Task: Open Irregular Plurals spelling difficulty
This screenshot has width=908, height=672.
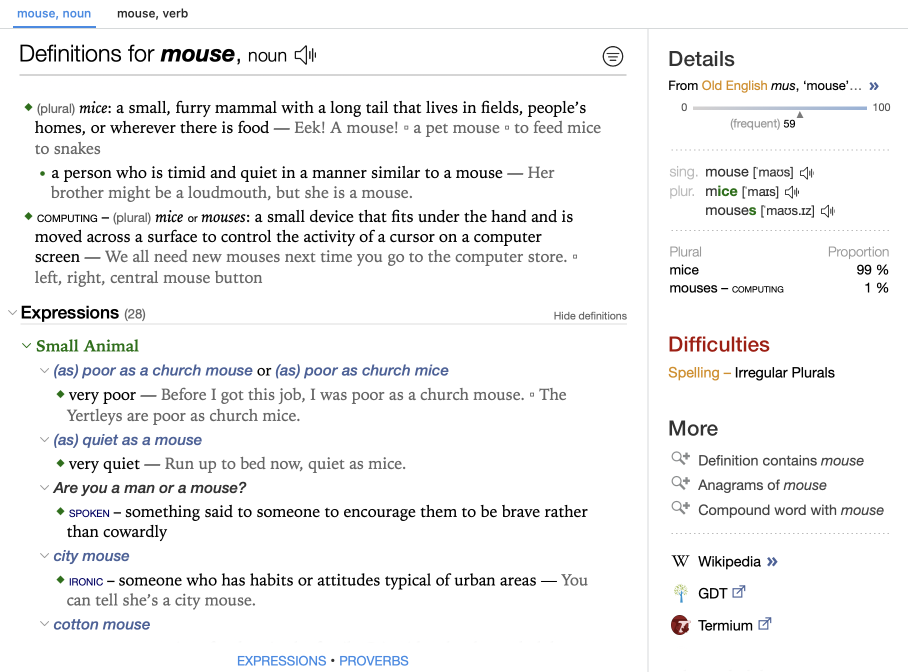Action: (784, 373)
